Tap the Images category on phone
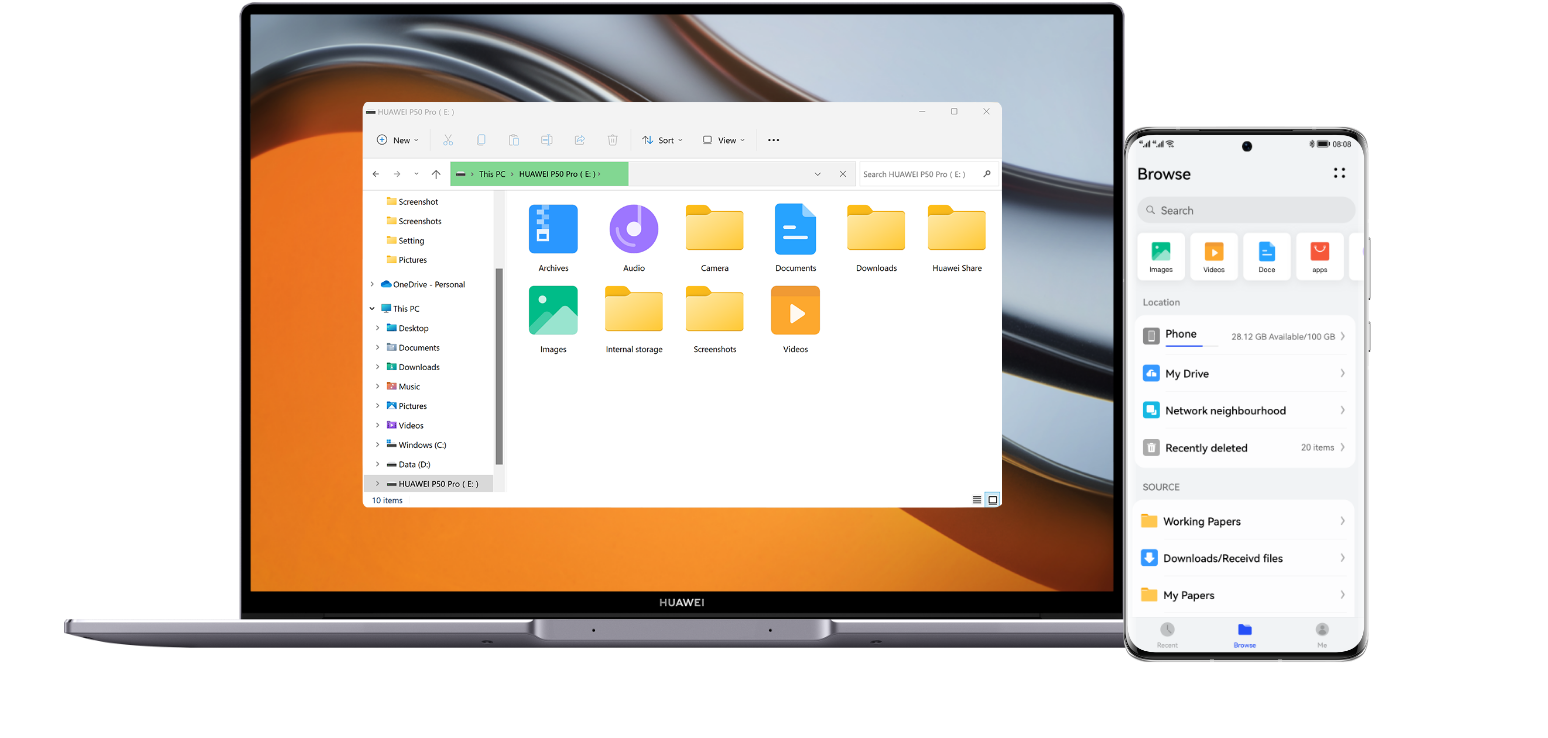The width and height of the screenshot is (1548, 738). (1161, 256)
